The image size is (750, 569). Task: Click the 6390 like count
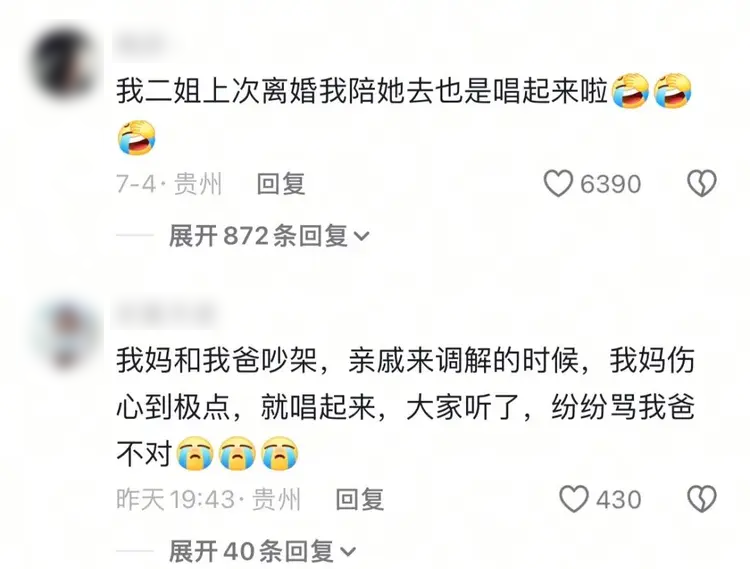[x=610, y=184]
